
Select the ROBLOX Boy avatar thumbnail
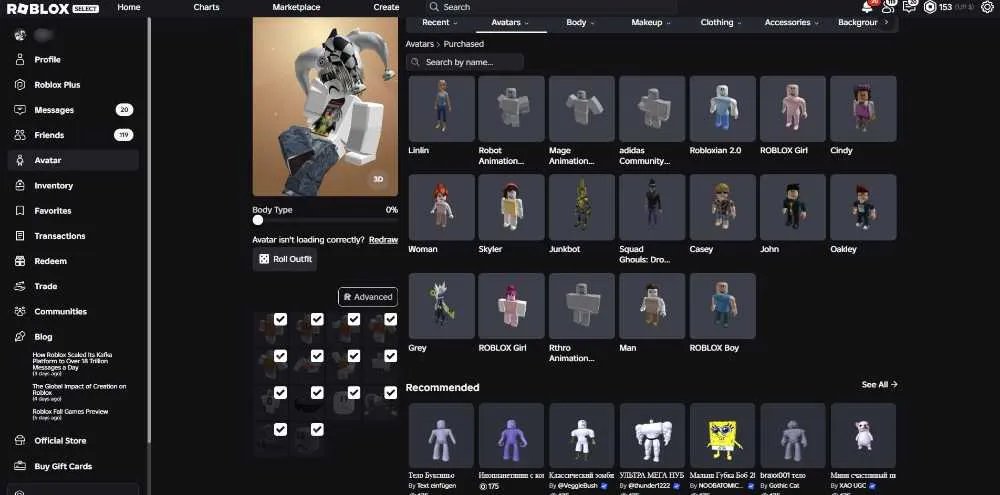point(723,306)
